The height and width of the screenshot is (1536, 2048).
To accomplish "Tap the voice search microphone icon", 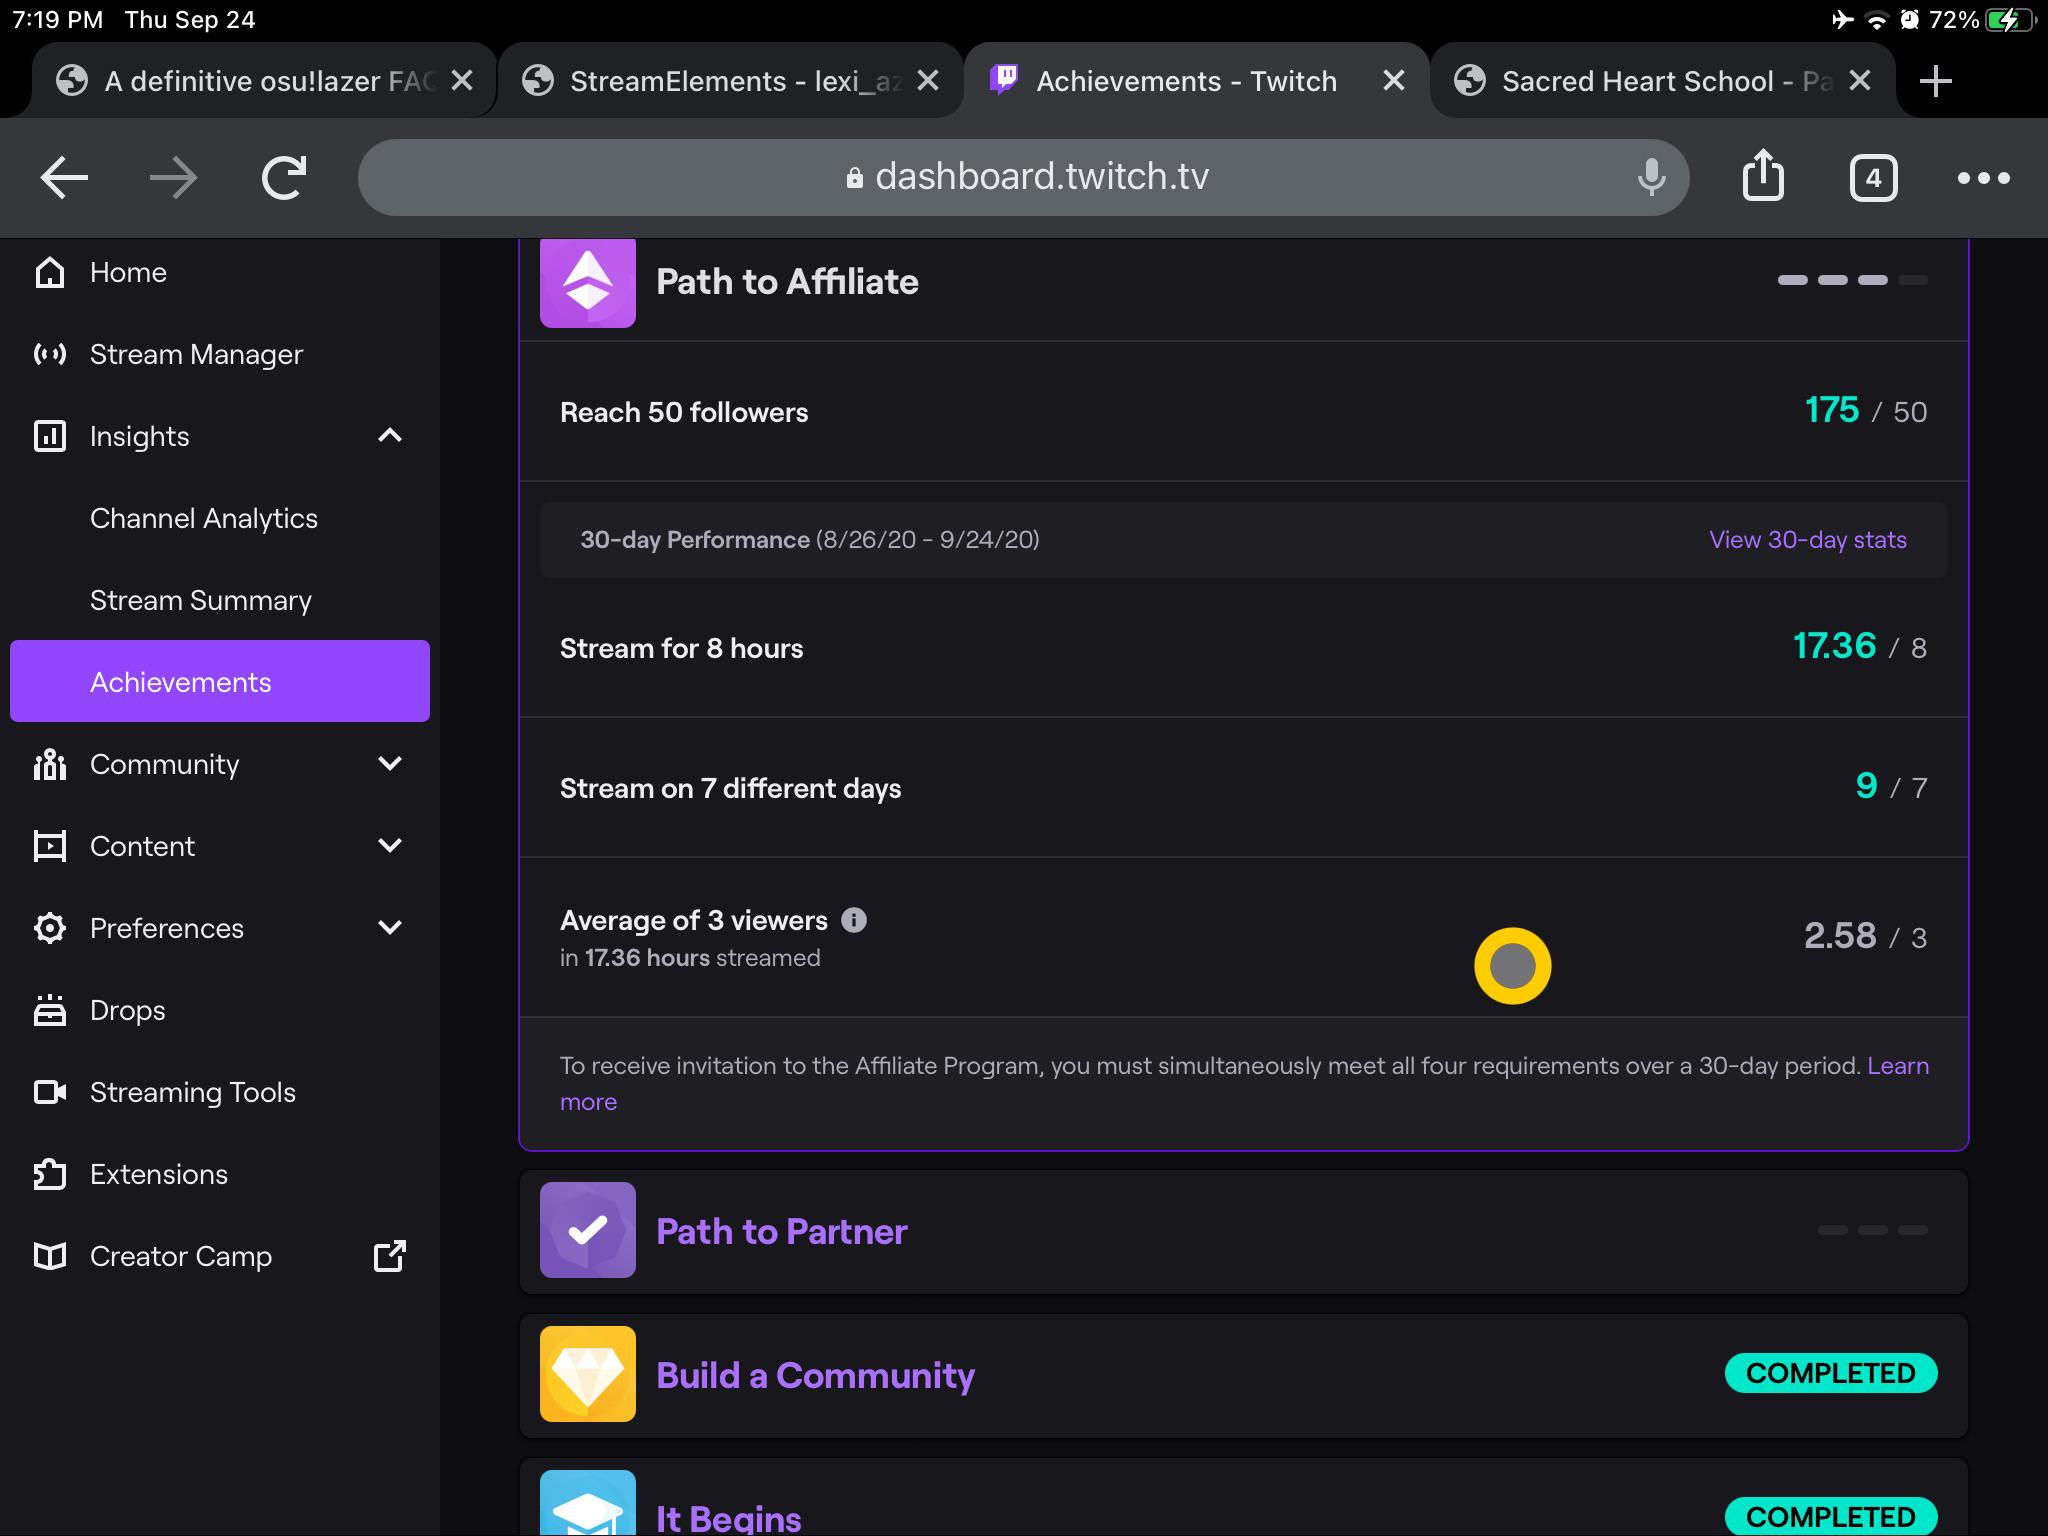I will 1651,177.
